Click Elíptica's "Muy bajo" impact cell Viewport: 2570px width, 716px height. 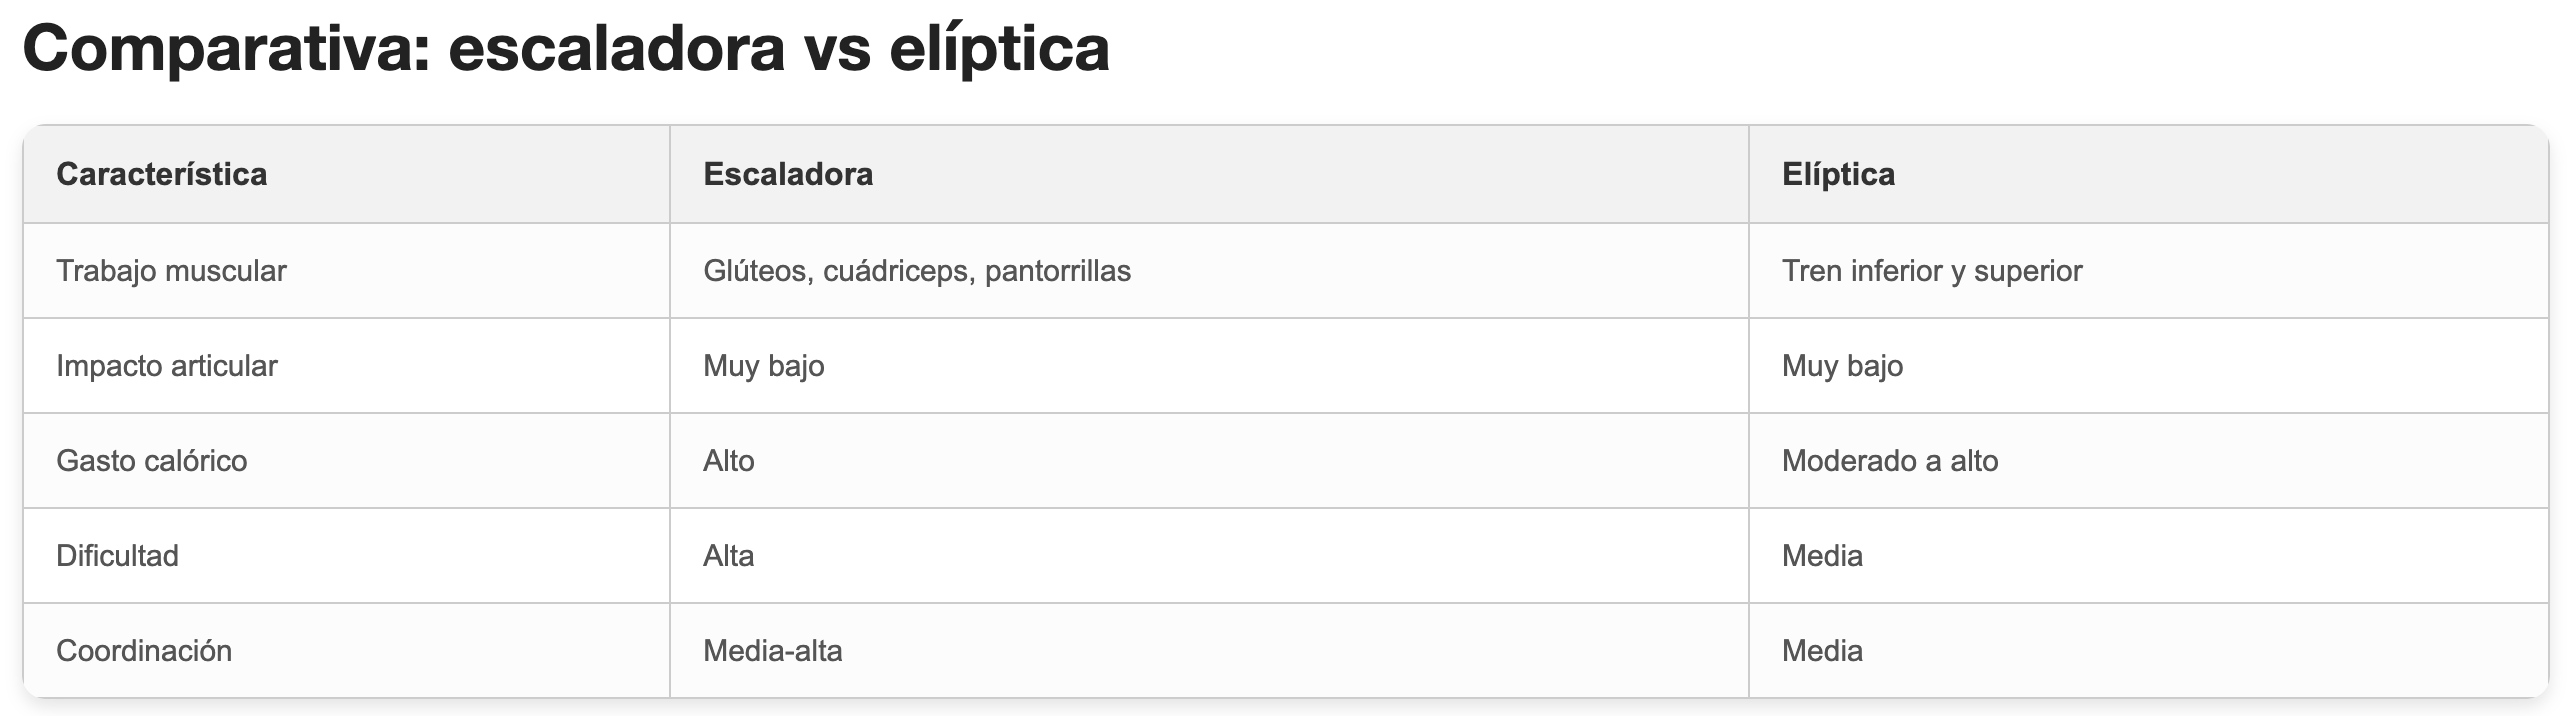1841,366
